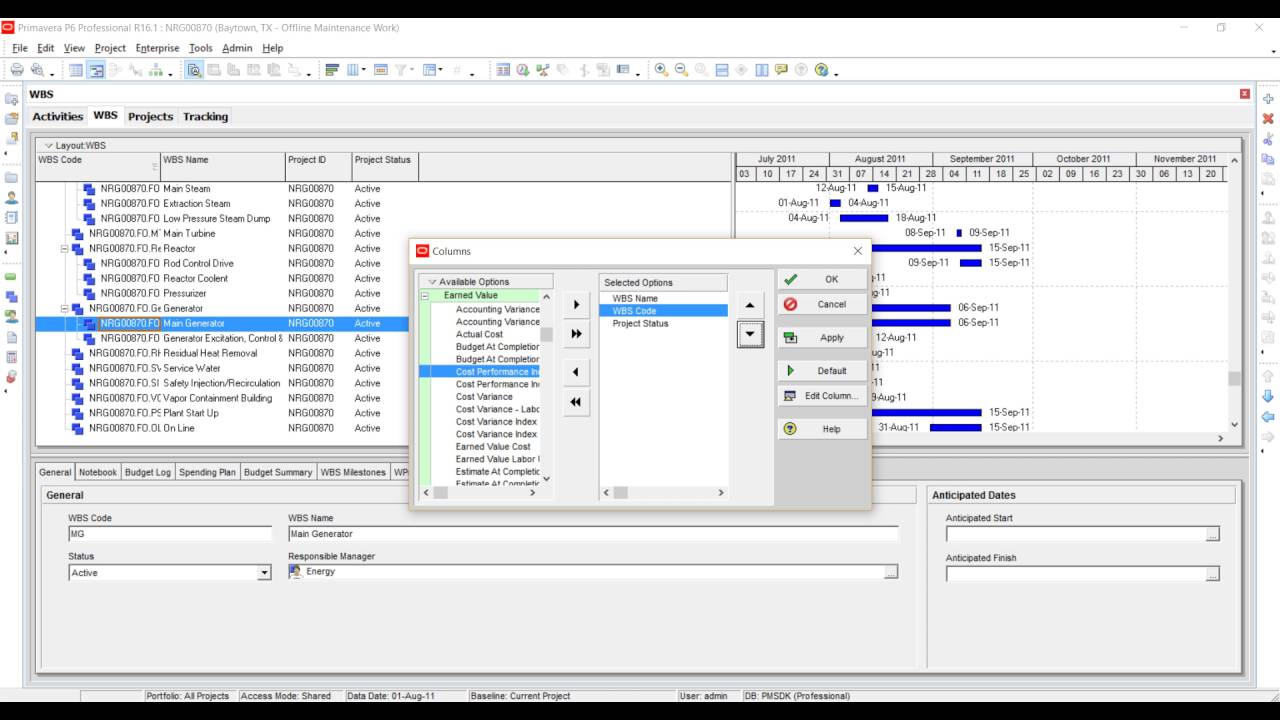This screenshot has width=1280, height=720.
Task: Click the Available Options vertical scrollbar thumb
Action: click(547, 334)
